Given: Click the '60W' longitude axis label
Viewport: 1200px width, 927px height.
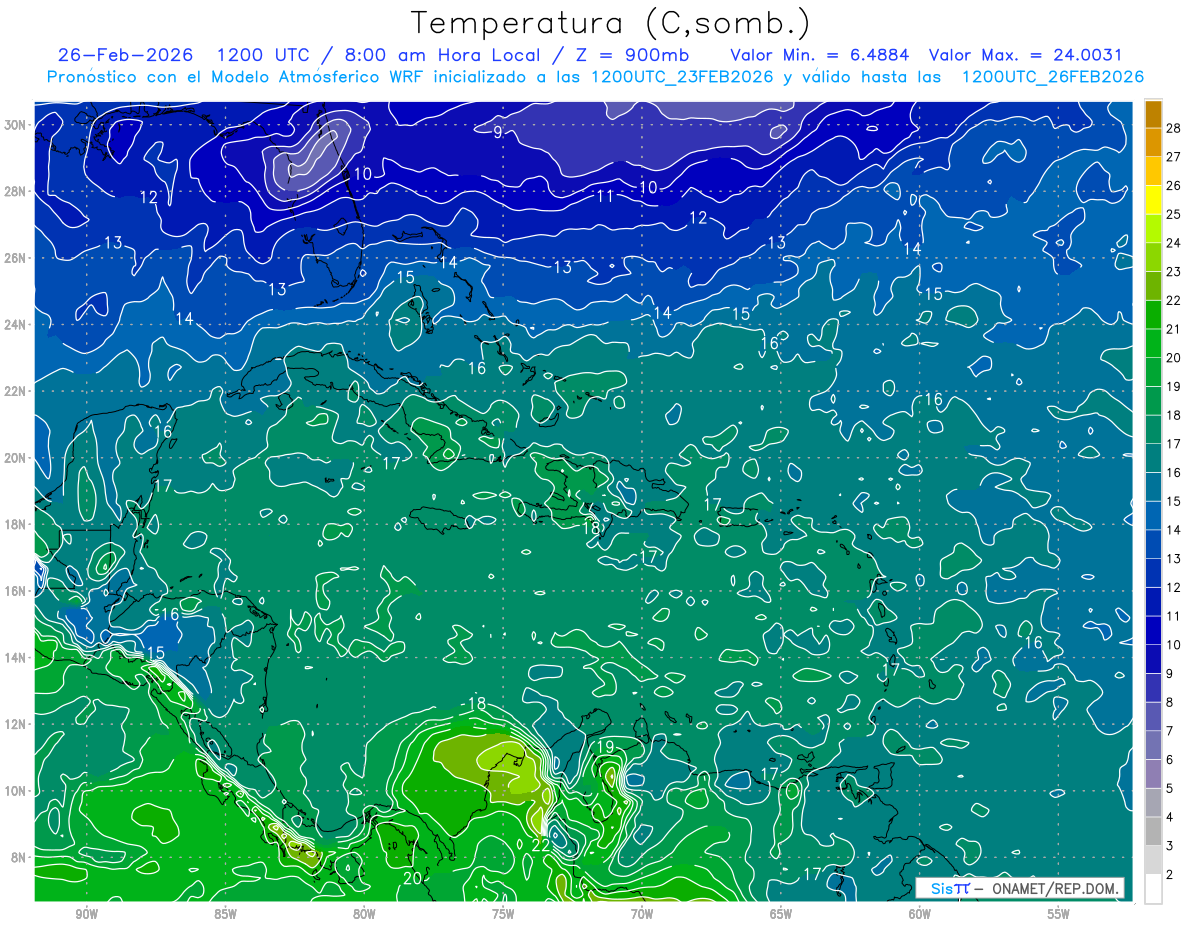Looking at the screenshot, I should (x=920, y=914).
